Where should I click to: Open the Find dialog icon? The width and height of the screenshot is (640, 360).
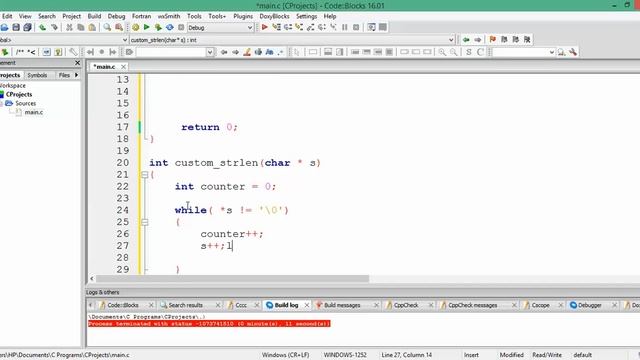tap(107, 27)
